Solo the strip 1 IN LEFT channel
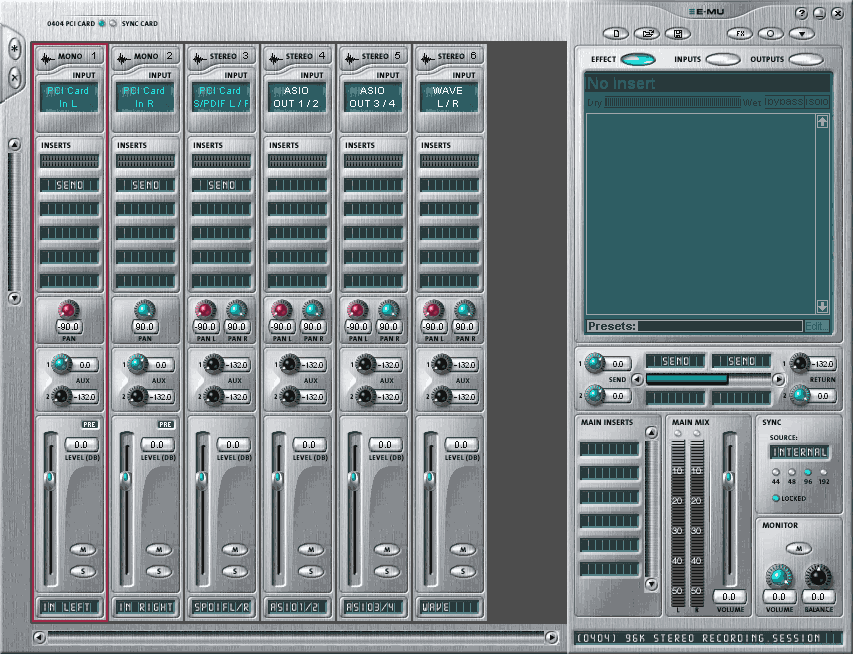The width and height of the screenshot is (853, 654). pos(83,571)
